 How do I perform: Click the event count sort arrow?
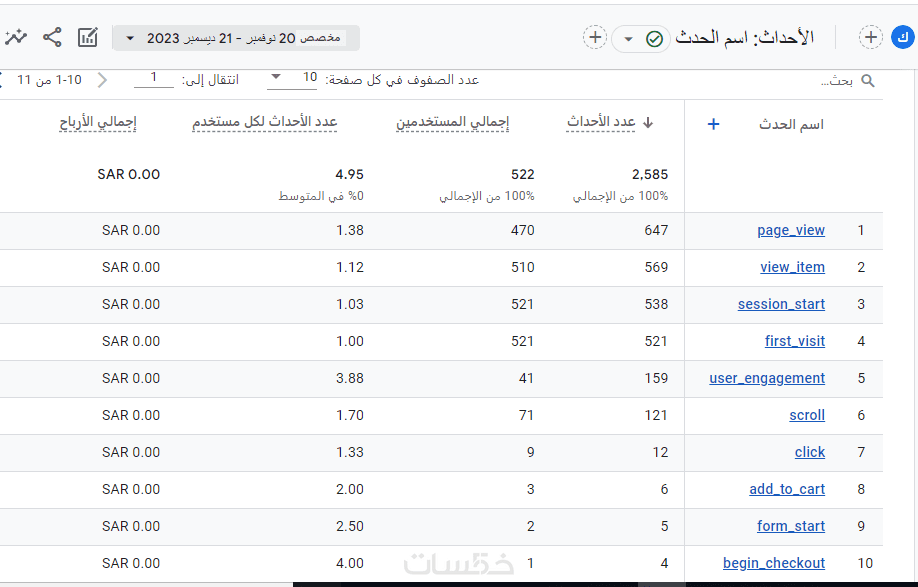(648, 122)
